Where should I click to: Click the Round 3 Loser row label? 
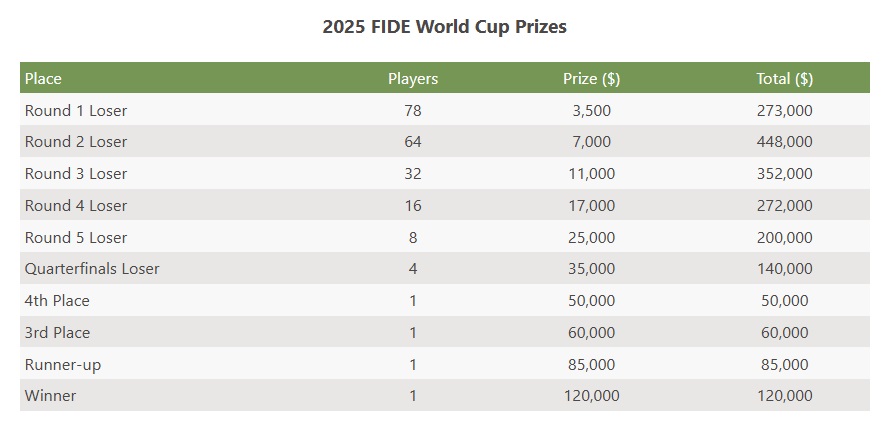point(76,174)
